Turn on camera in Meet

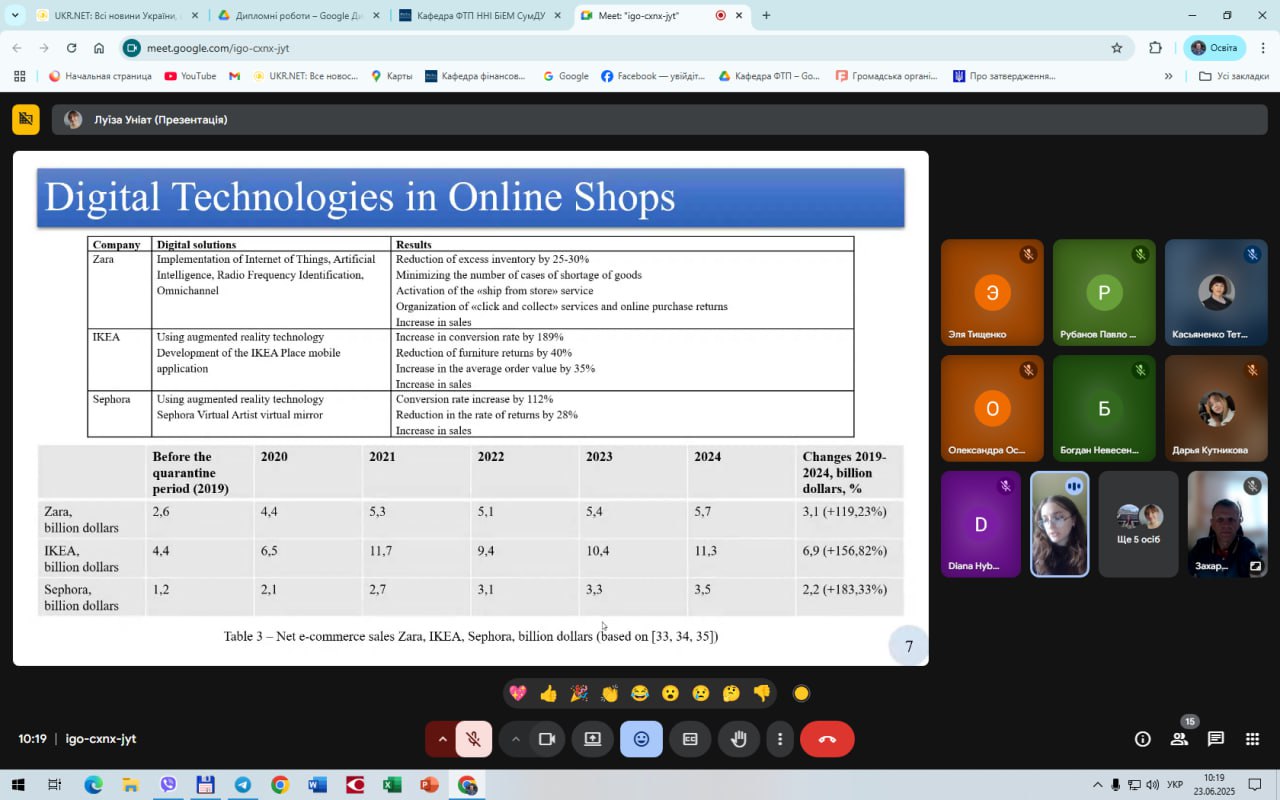pos(547,739)
